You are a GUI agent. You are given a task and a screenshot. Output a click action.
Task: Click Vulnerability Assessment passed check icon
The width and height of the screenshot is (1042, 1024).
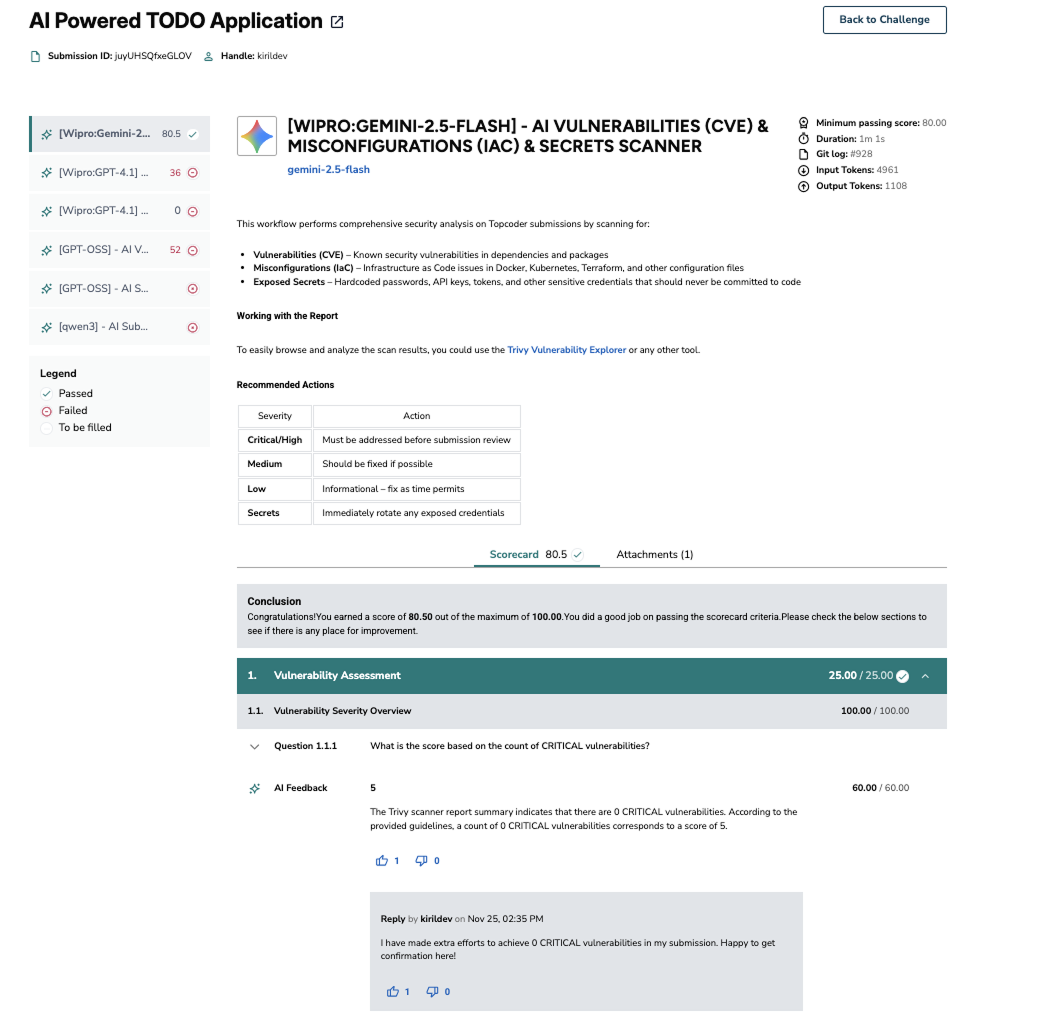point(902,676)
